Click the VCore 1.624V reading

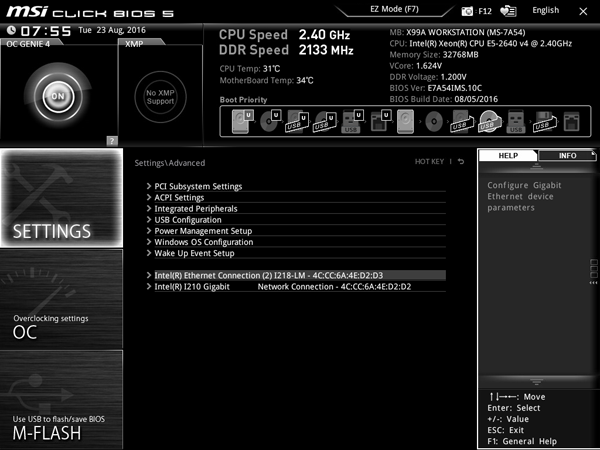pyautogui.click(x=416, y=66)
